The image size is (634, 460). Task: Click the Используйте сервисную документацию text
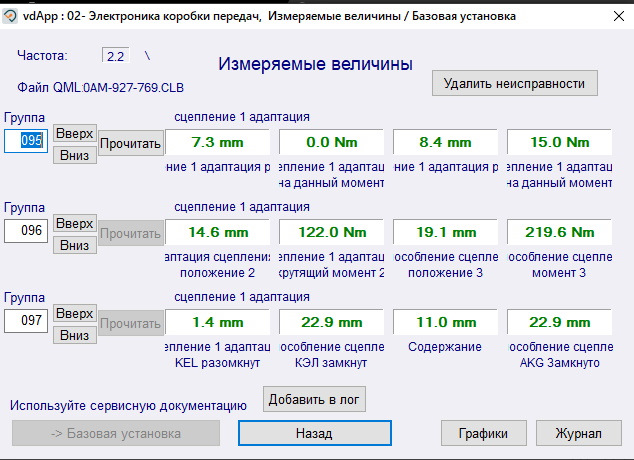[x=128, y=406]
